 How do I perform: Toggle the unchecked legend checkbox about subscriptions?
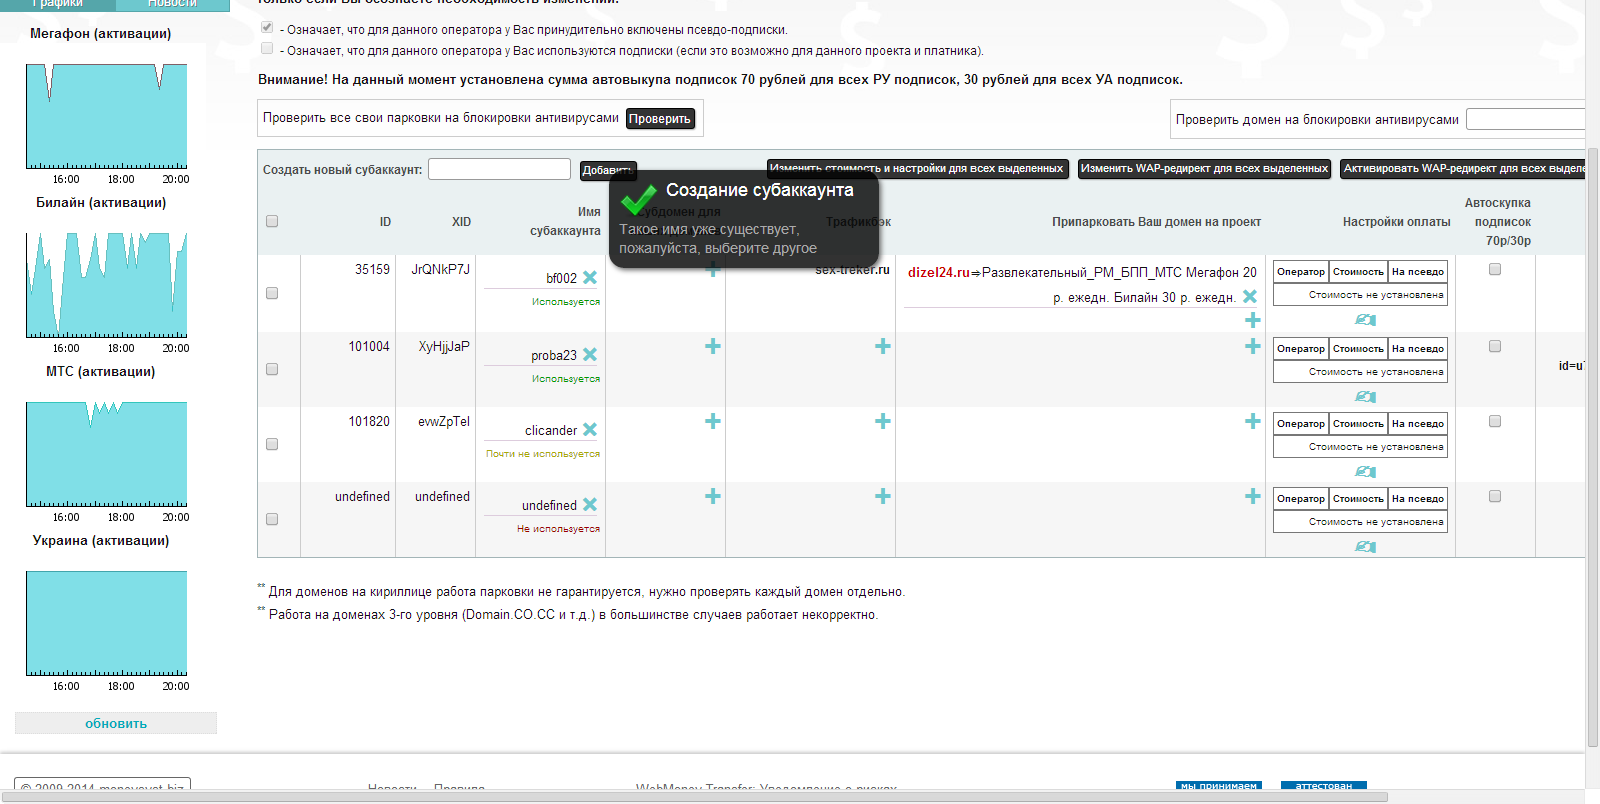point(267,48)
